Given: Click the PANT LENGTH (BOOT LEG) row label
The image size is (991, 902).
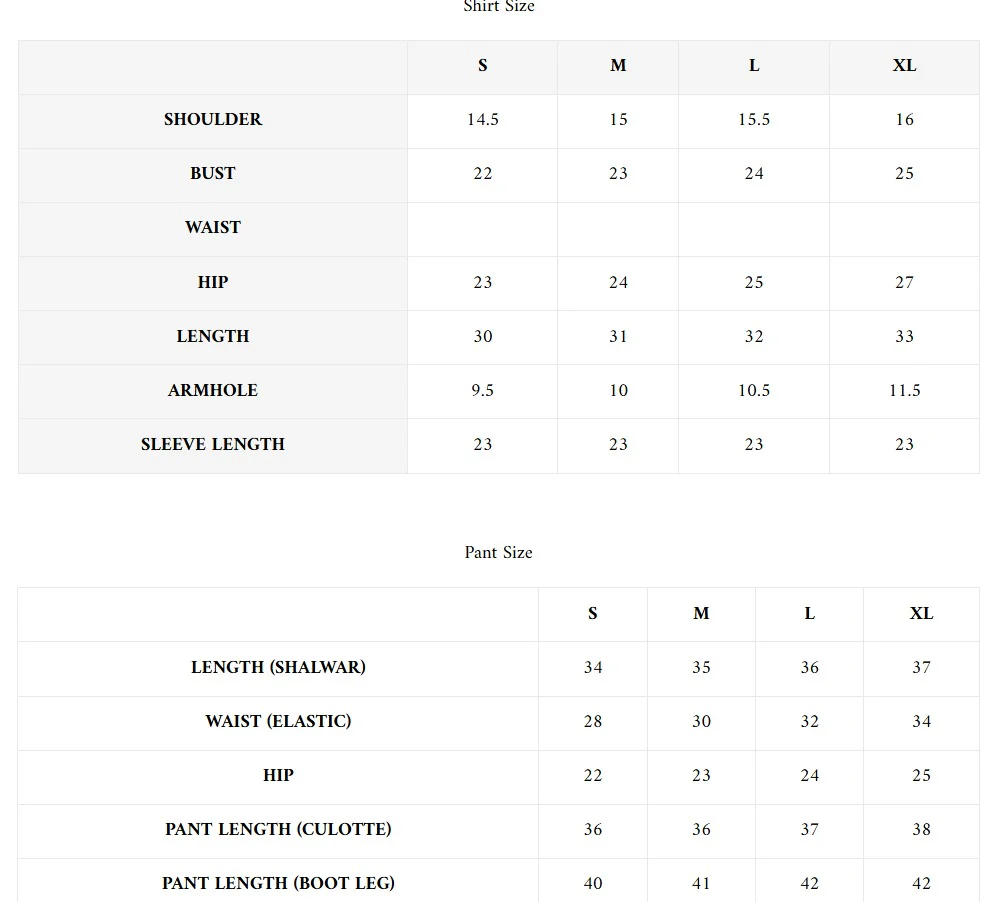Looking at the screenshot, I should [278, 884].
